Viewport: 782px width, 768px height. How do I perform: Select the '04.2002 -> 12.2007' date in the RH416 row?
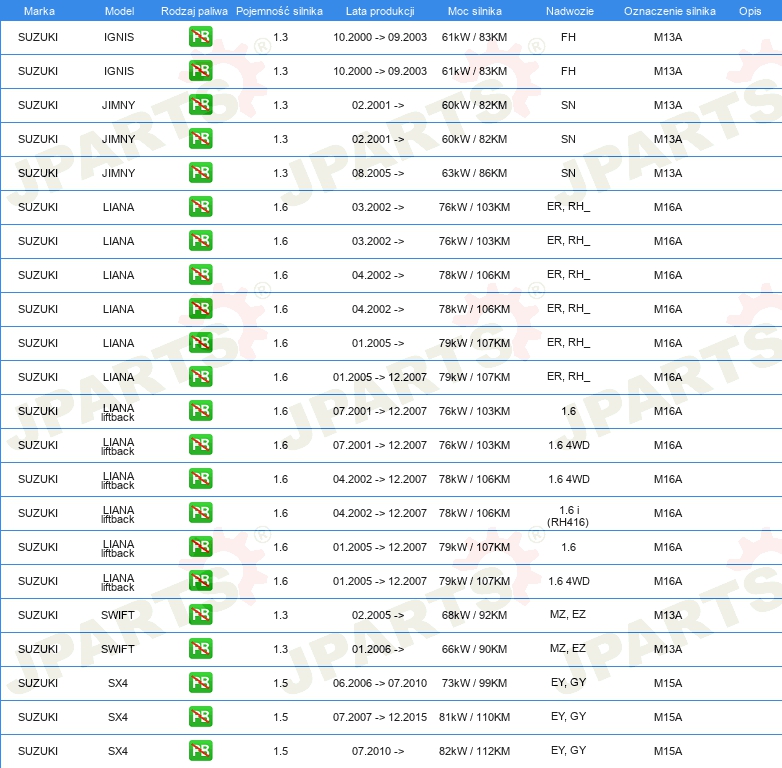click(x=380, y=513)
